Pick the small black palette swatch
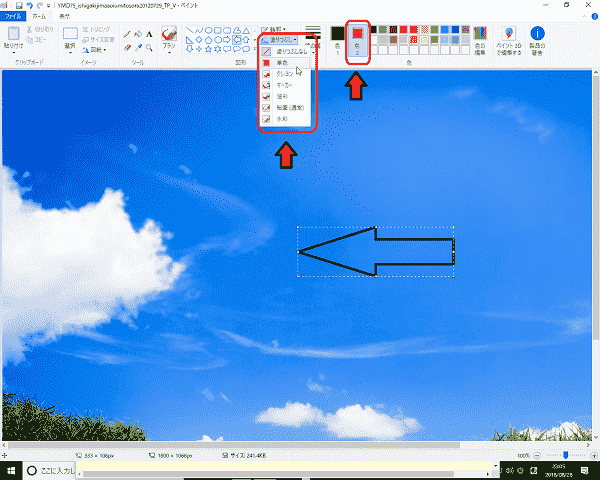 (x=373, y=29)
